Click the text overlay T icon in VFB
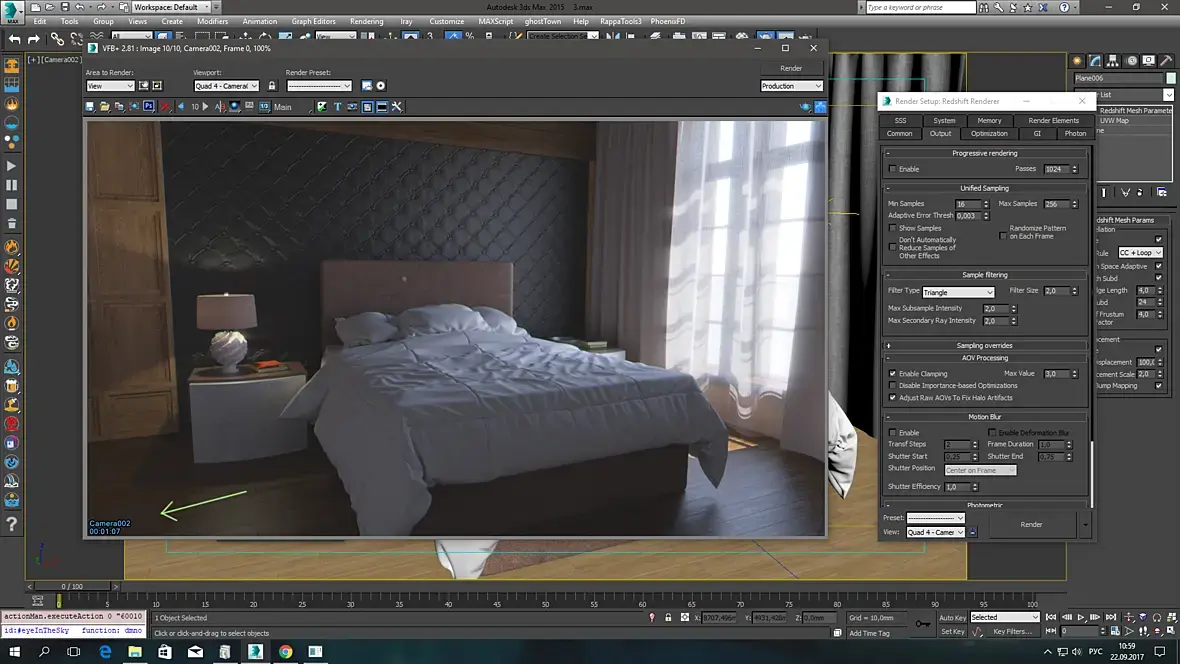This screenshot has width=1180, height=664. 337,106
